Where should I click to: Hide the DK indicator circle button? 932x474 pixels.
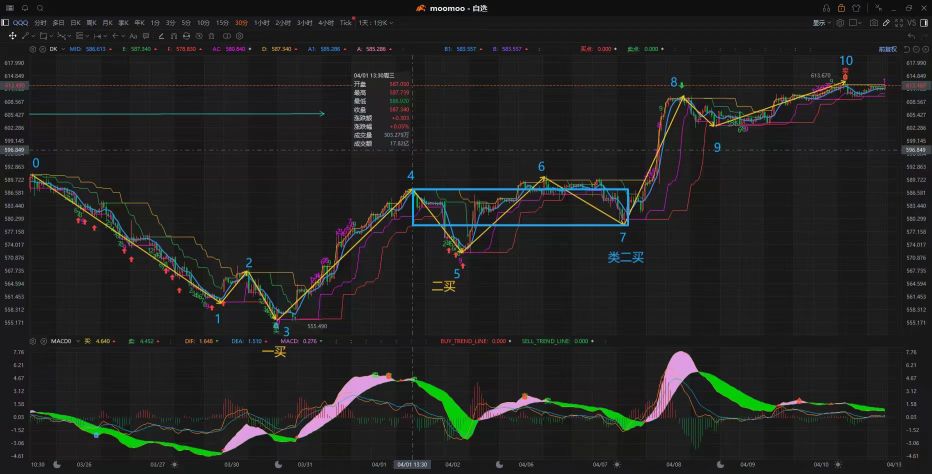point(43,49)
